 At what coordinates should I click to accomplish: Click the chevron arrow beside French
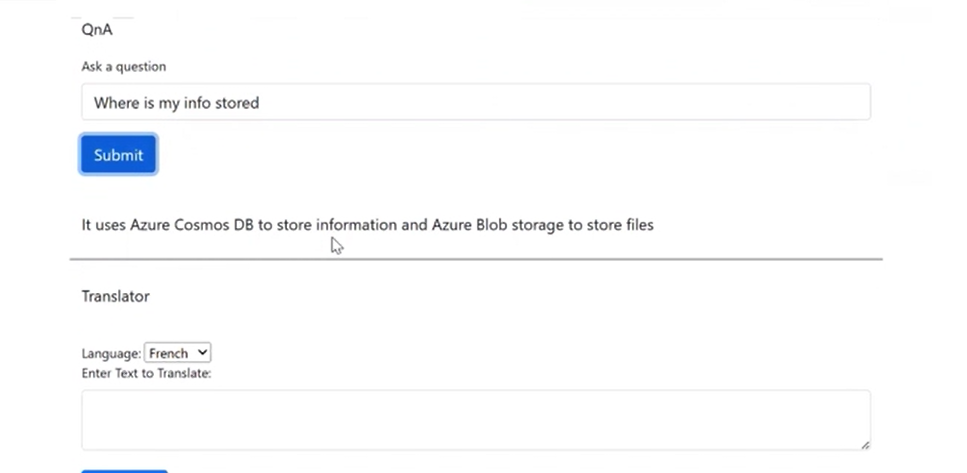coord(203,353)
